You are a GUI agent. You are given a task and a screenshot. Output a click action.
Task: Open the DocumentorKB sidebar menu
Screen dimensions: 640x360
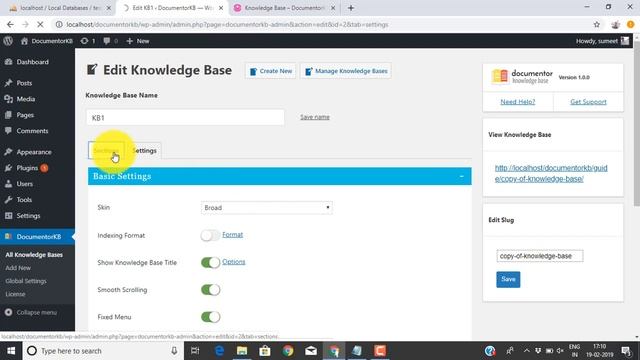[x=37, y=236]
